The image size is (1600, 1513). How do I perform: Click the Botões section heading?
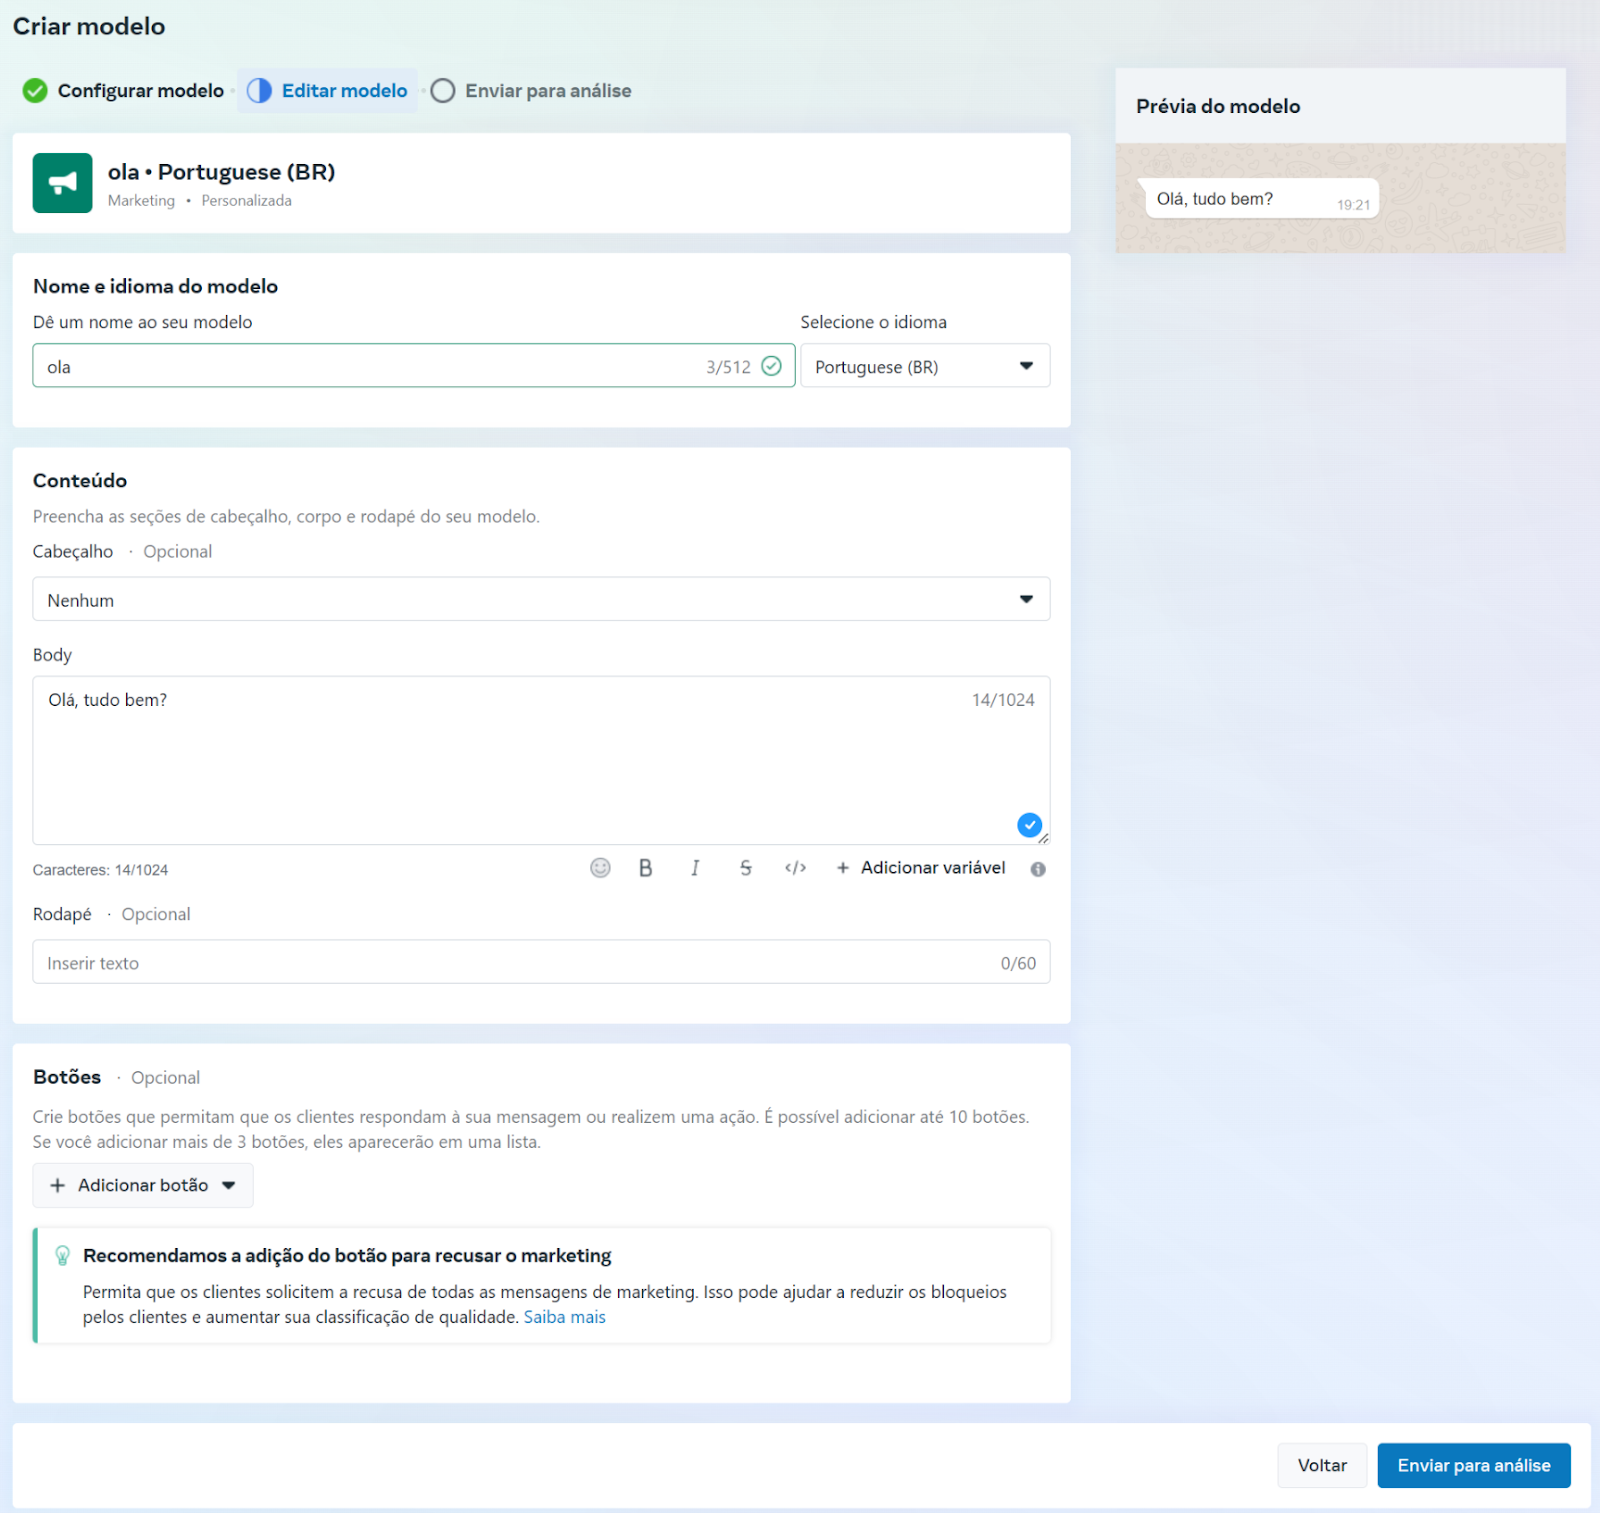[x=67, y=1077]
